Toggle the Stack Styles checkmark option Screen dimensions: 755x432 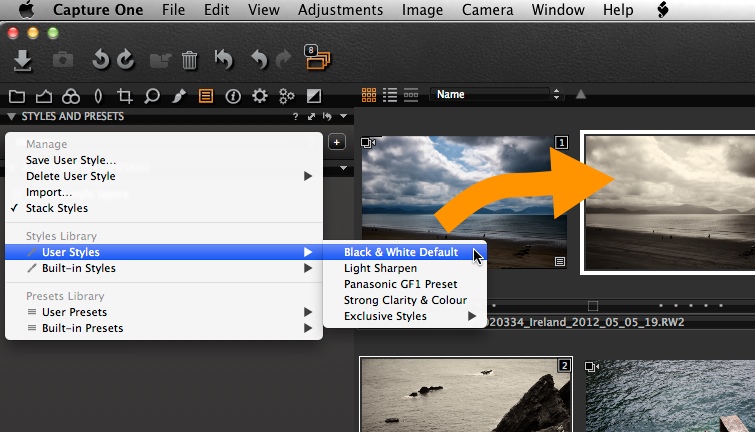(57, 208)
